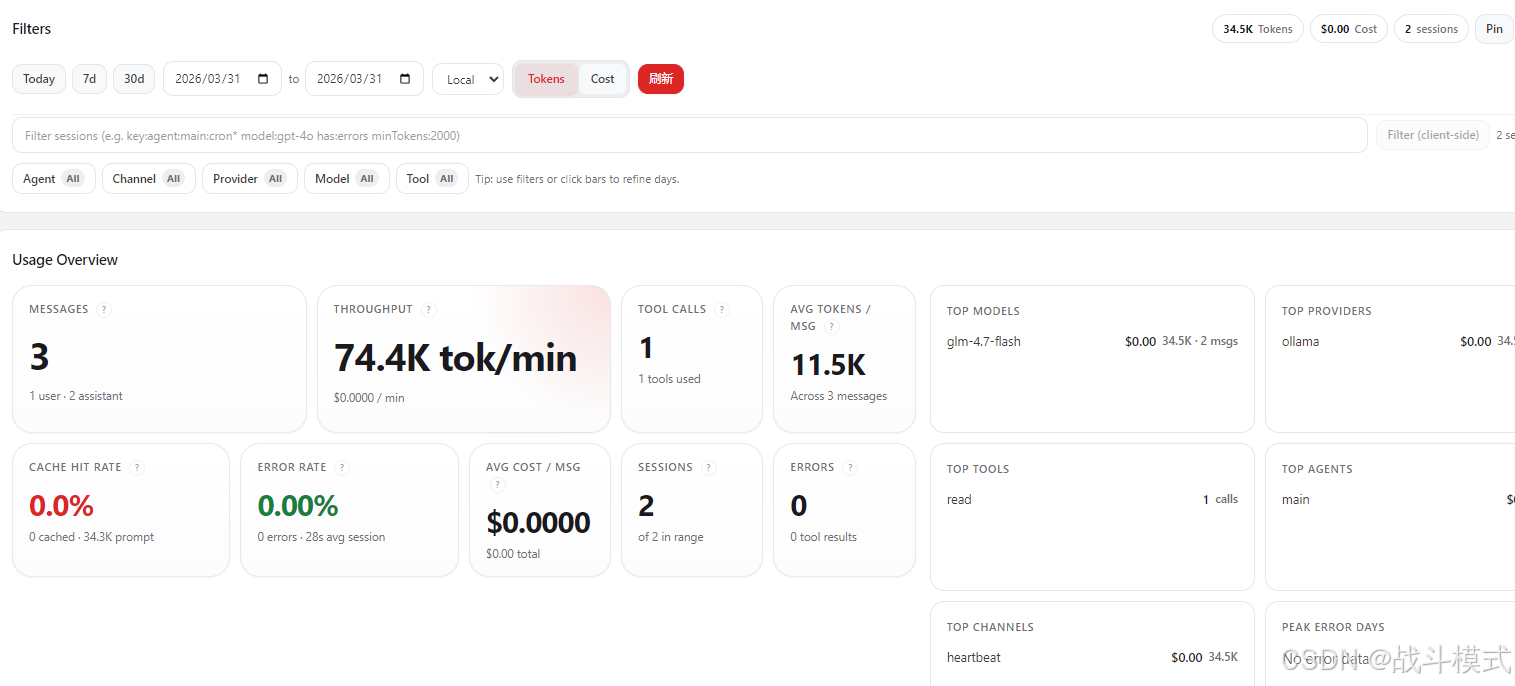Click the help icon next to MESSAGES

pos(104,310)
